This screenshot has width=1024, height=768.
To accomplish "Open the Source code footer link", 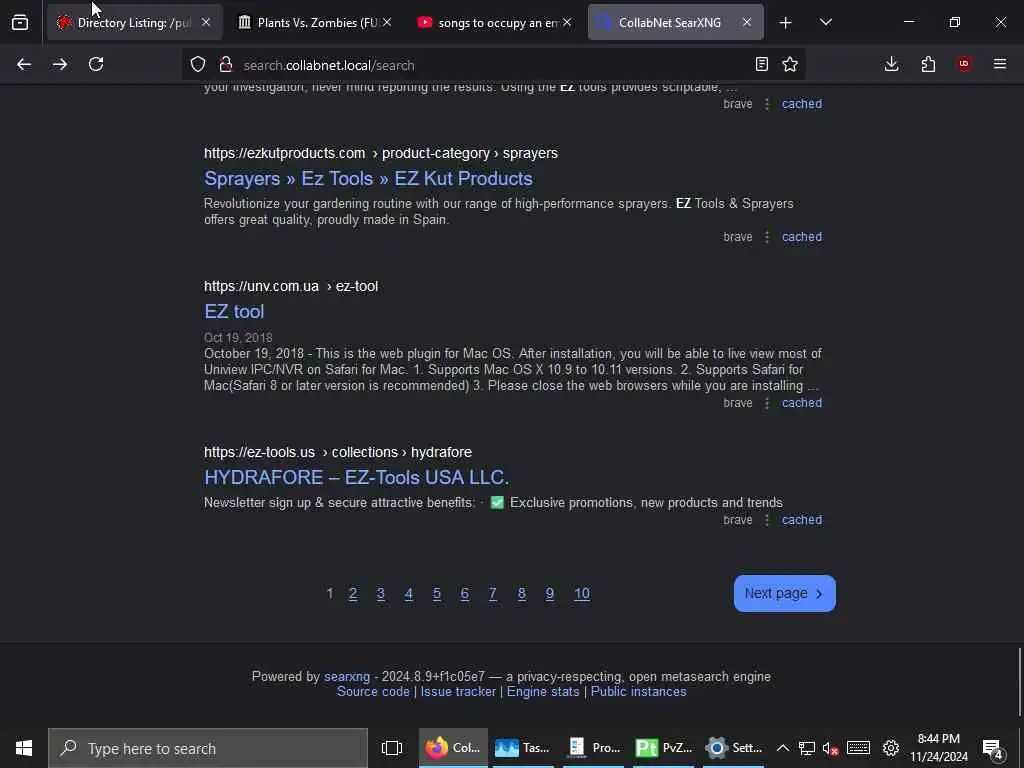I will point(373,692).
